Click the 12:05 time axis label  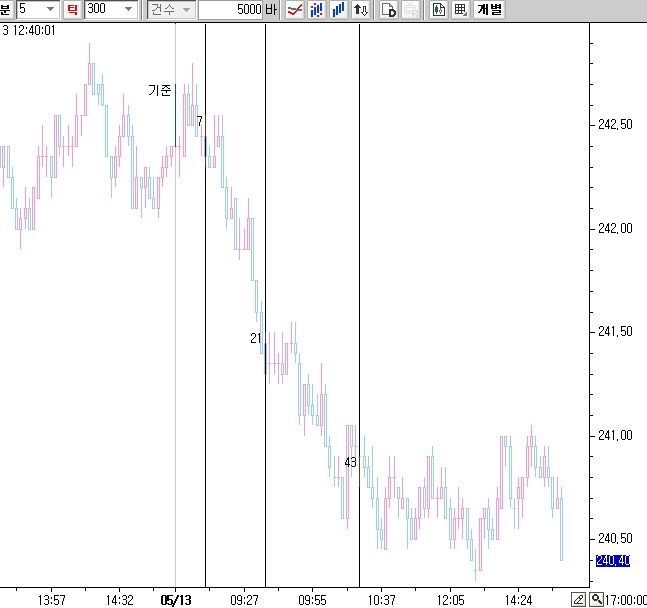click(450, 600)
